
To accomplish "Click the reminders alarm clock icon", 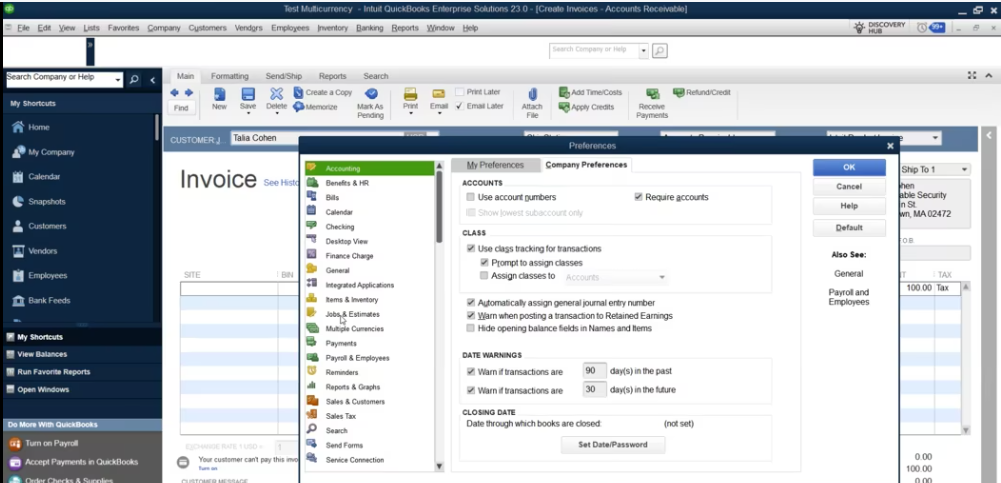I will point(921,27).
